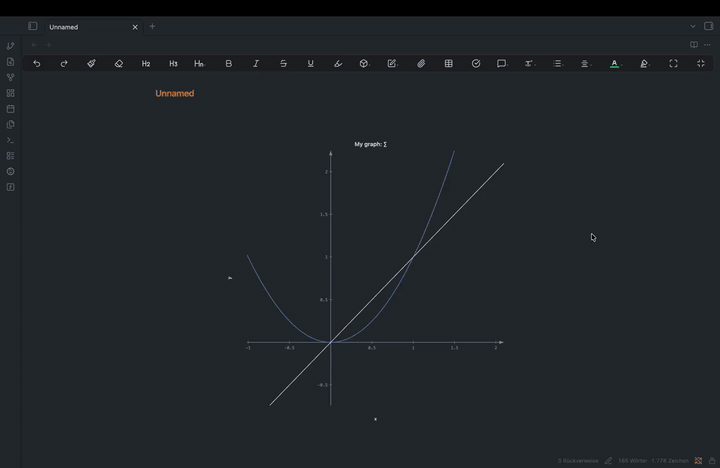This screenshot has height=468, width=720.
Task: Click the smiley face ribbon icon
Action: [x=11, y=171]
